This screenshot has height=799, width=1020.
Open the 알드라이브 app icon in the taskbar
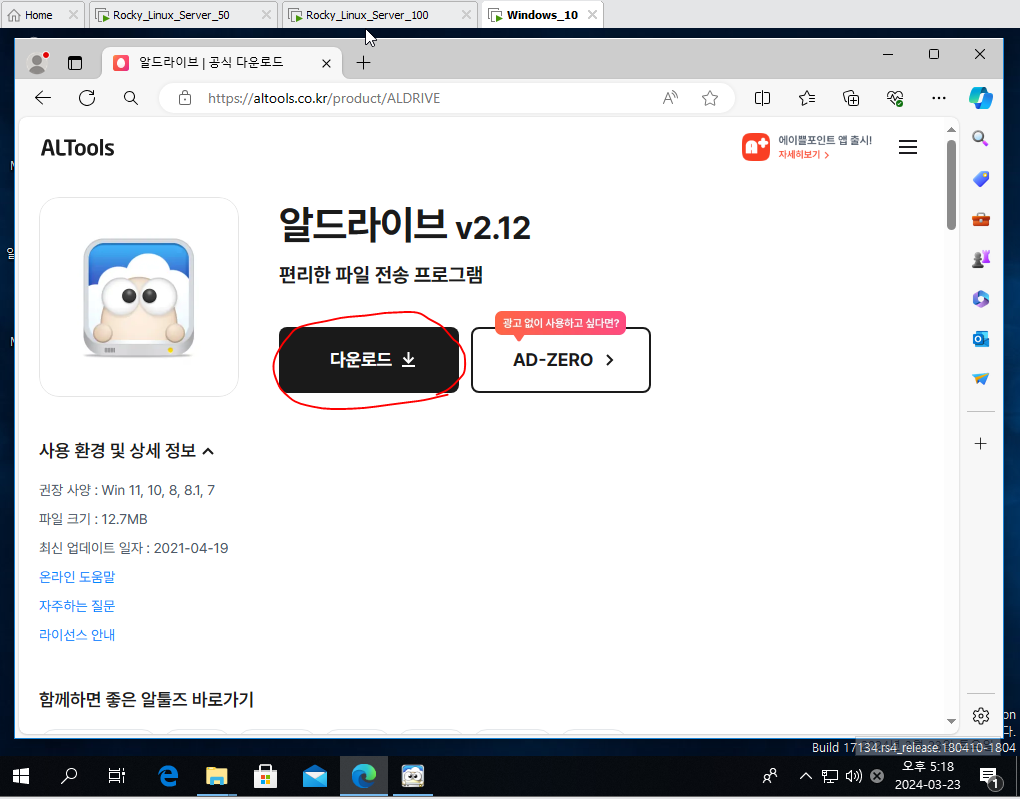412,776
